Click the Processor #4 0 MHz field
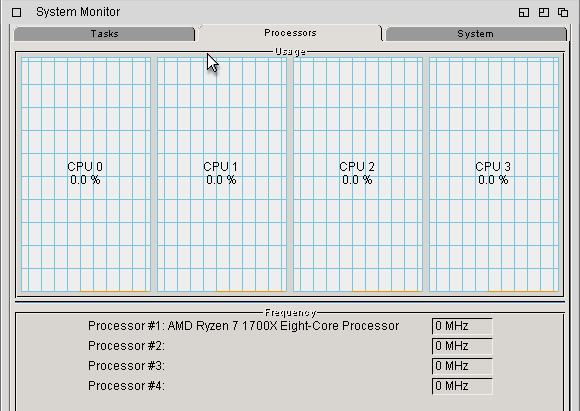Viewport: 580px width, 411px height. pos(462,386)
